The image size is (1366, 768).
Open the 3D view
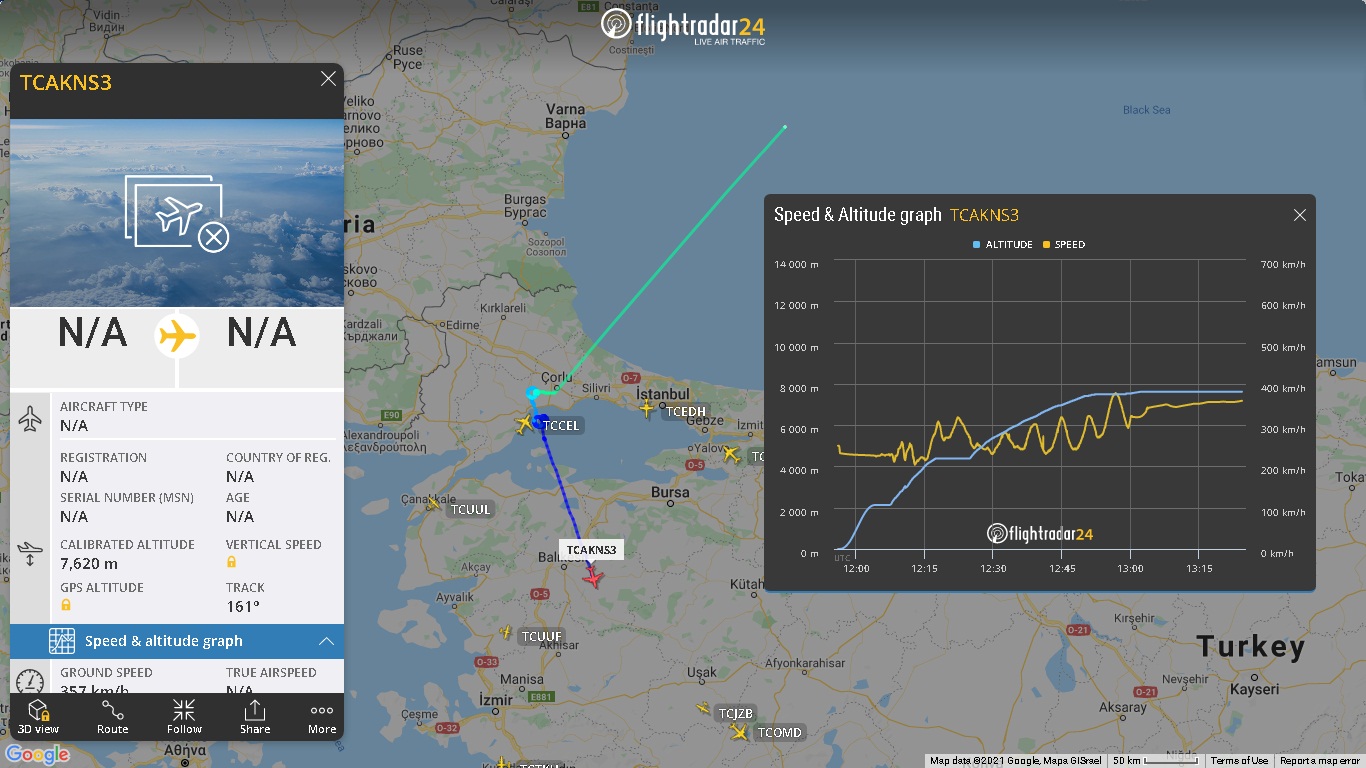pos(38,716)
